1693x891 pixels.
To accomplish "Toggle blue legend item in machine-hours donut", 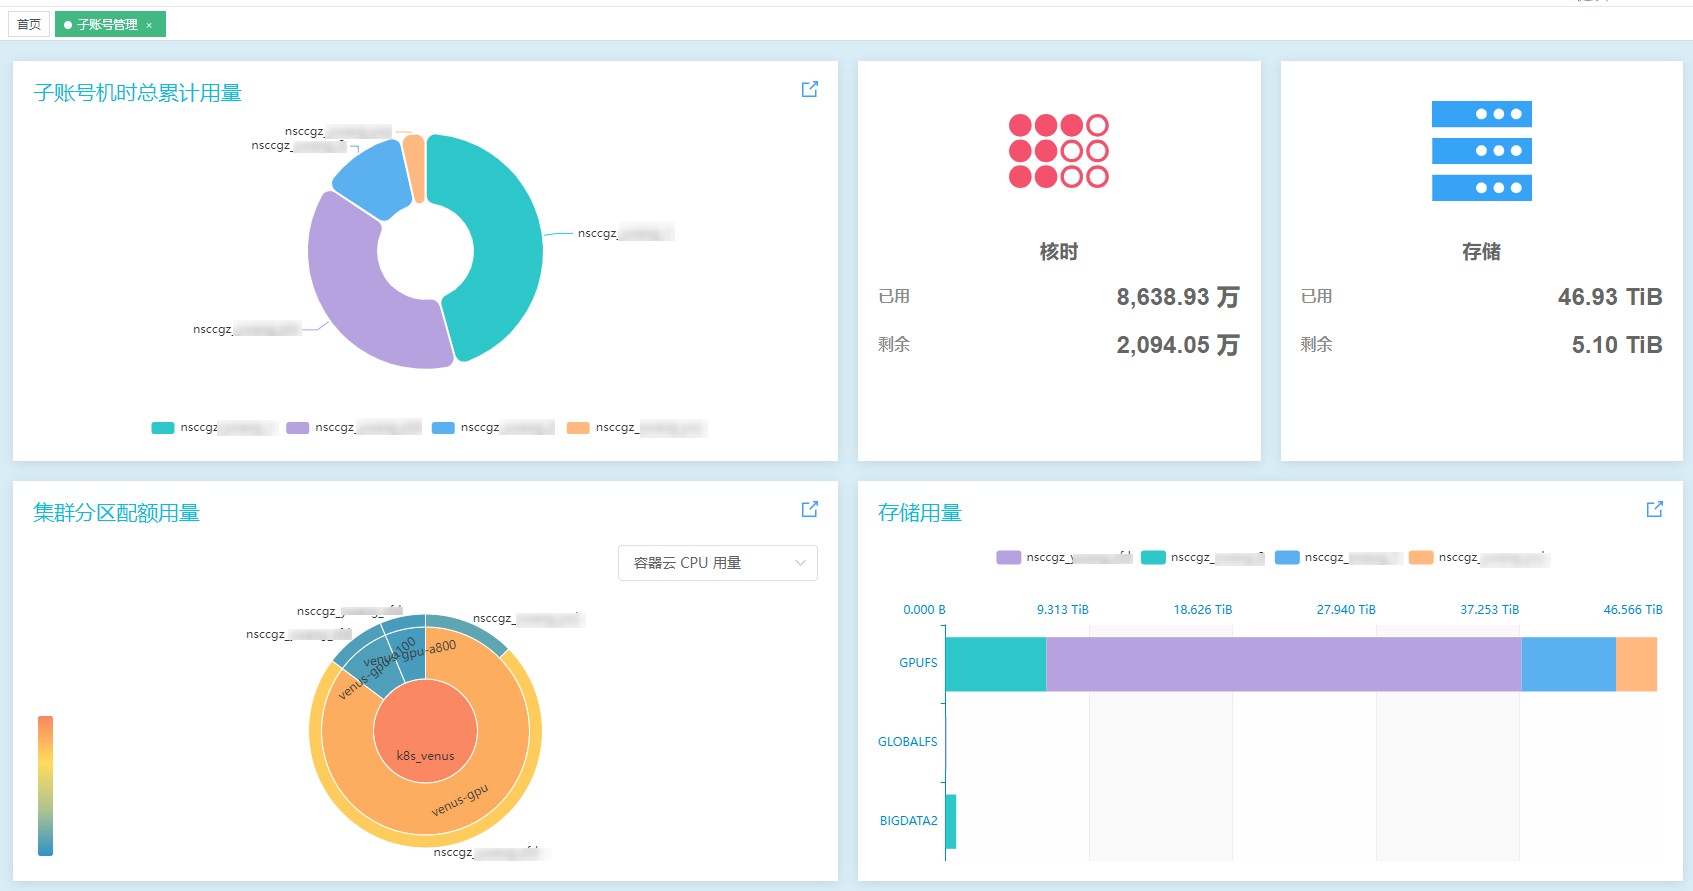I will [443, 428].
